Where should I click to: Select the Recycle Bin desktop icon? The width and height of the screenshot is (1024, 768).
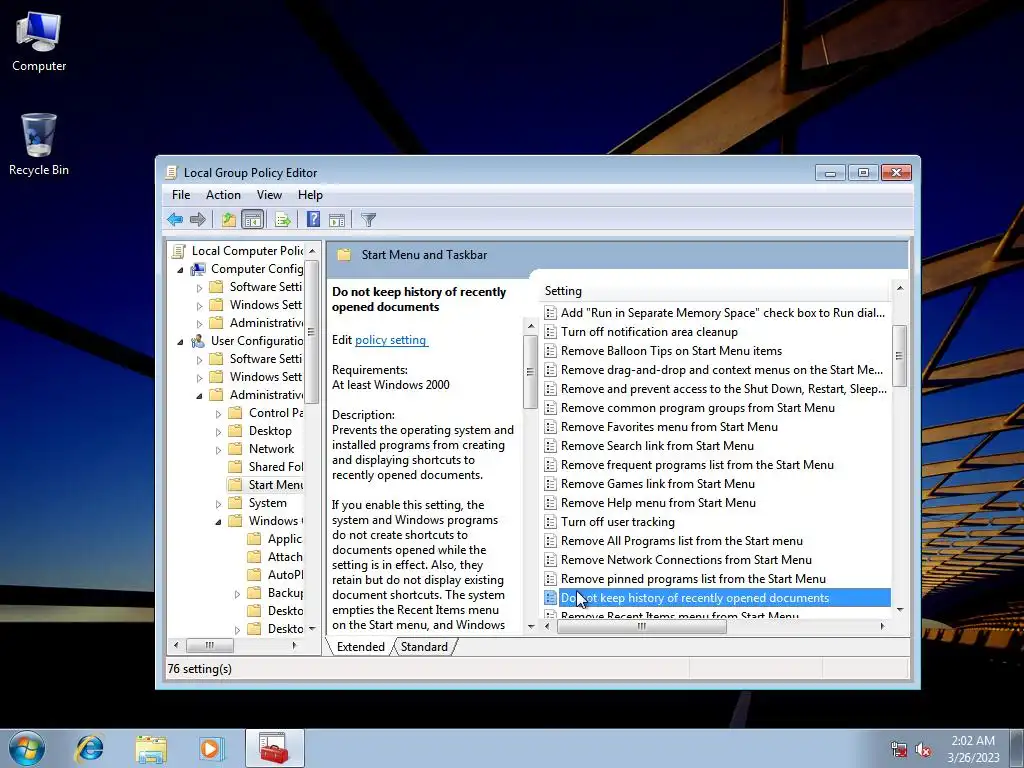click(x=39, y=144)
